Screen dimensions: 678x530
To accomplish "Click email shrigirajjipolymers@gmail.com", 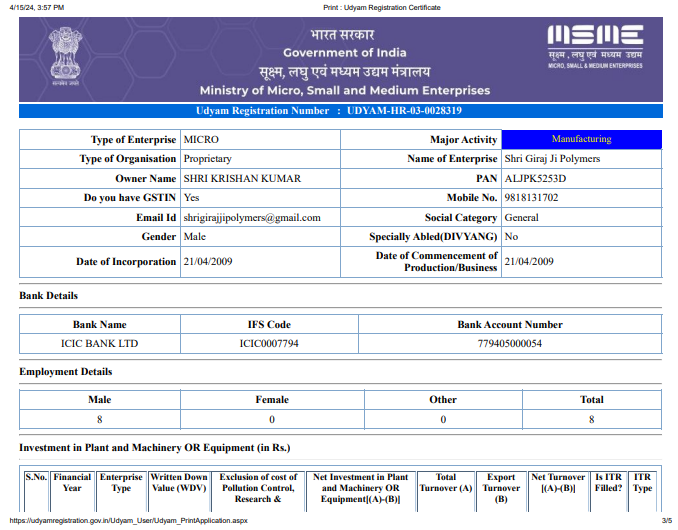I will click(x=252, y=218).
